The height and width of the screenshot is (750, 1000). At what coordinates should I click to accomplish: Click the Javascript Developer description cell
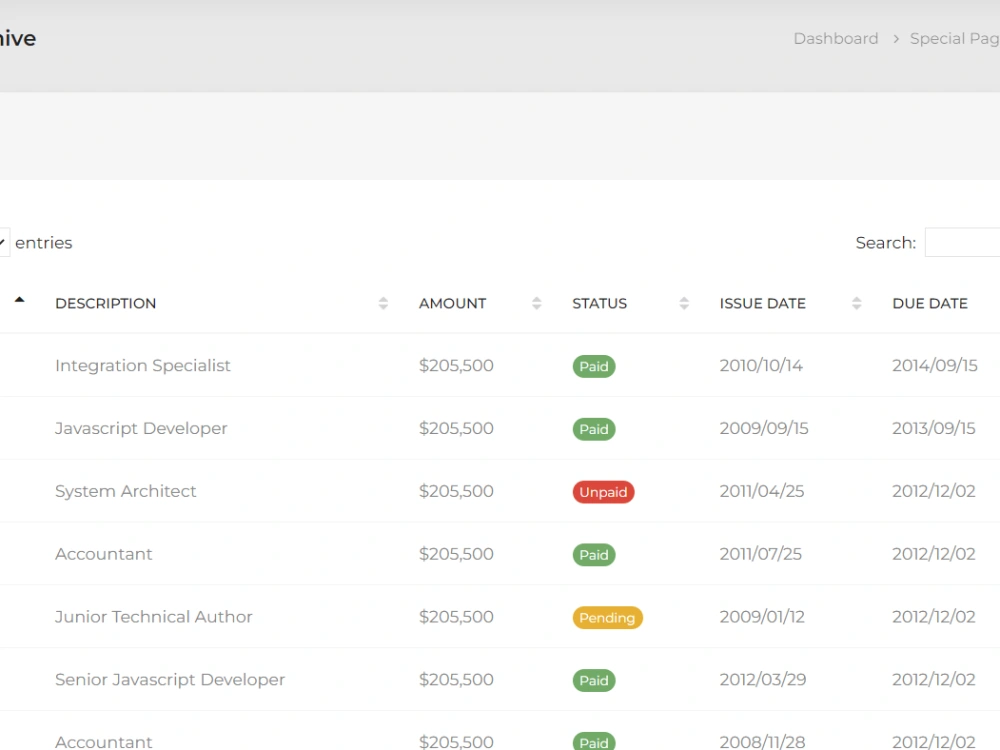pos(140,428)
